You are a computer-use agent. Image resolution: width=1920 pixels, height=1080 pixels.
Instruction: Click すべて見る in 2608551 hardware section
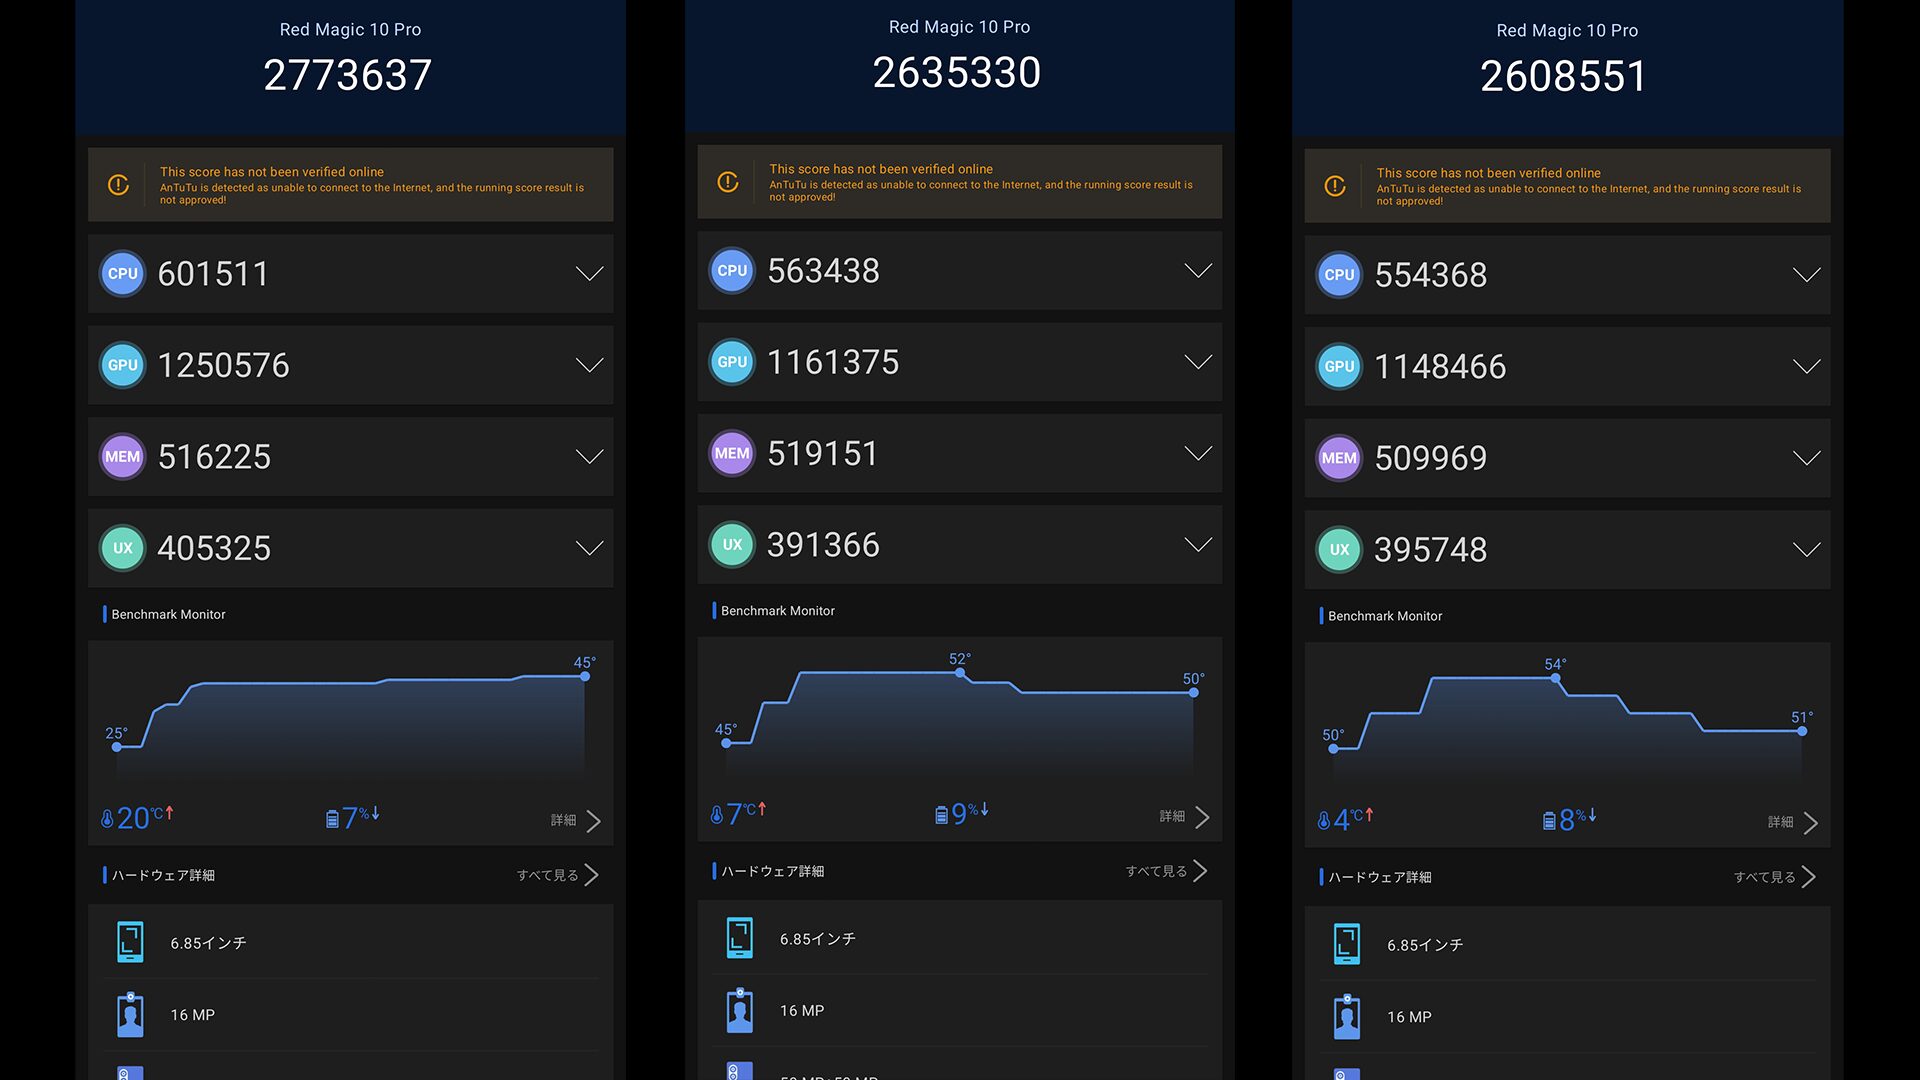click(1775, 877)
